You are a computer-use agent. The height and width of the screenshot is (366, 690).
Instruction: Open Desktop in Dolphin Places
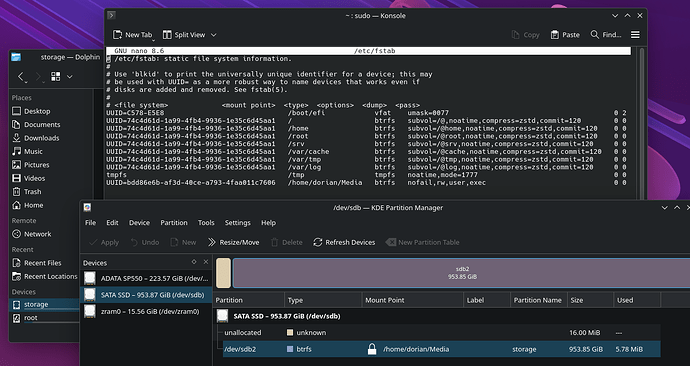click(x=31, y=111)
